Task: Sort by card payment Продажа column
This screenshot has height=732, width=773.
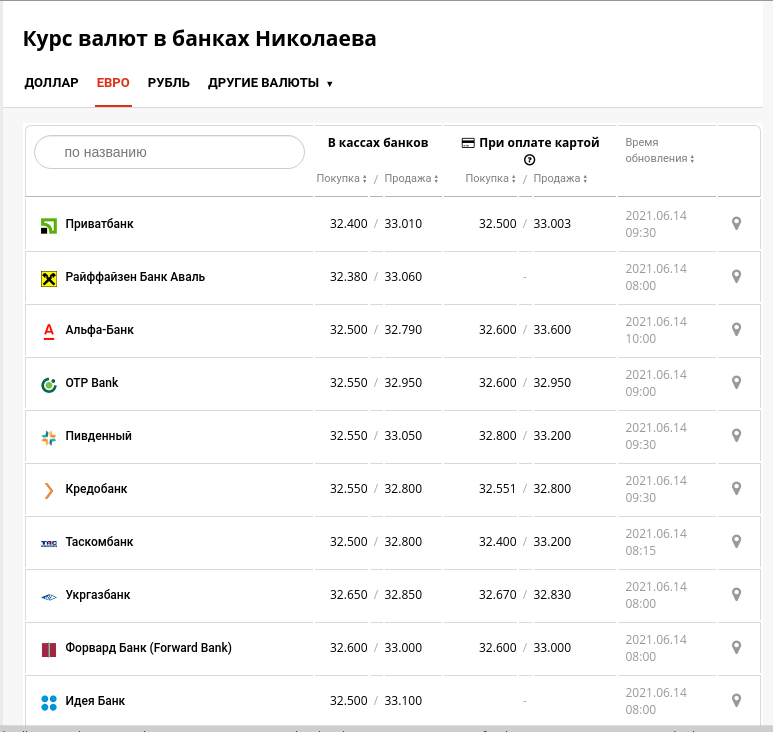Action: (x=561, y=178)
